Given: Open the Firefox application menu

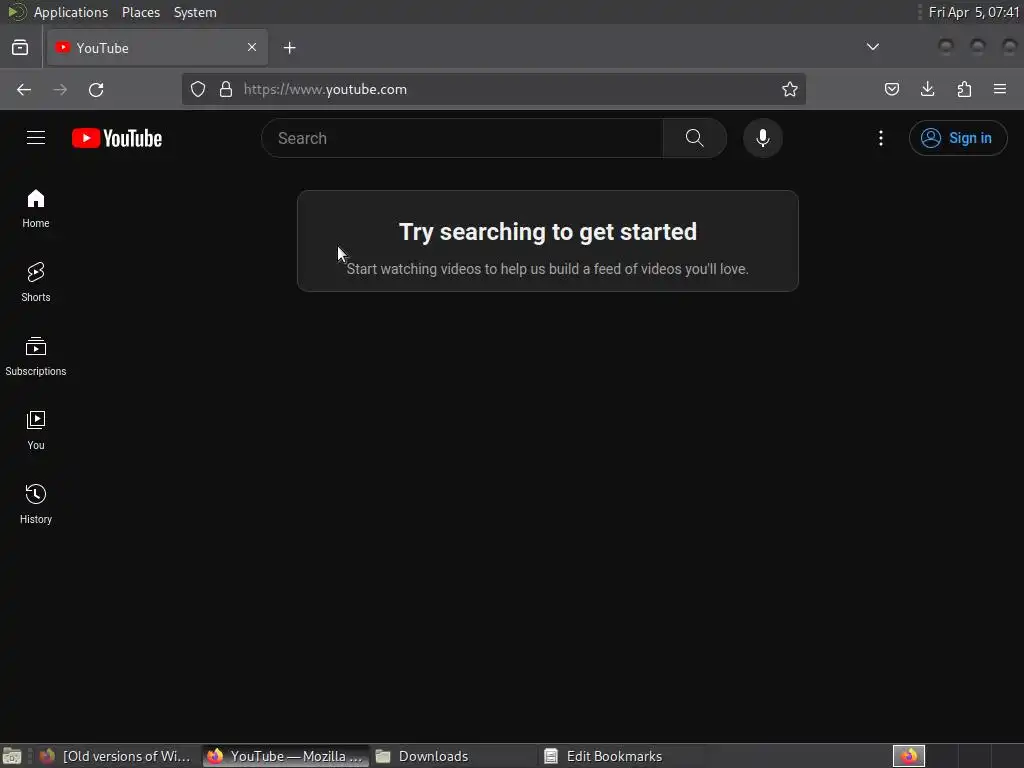Looking at the screenshot, I should coord(1000,89).
